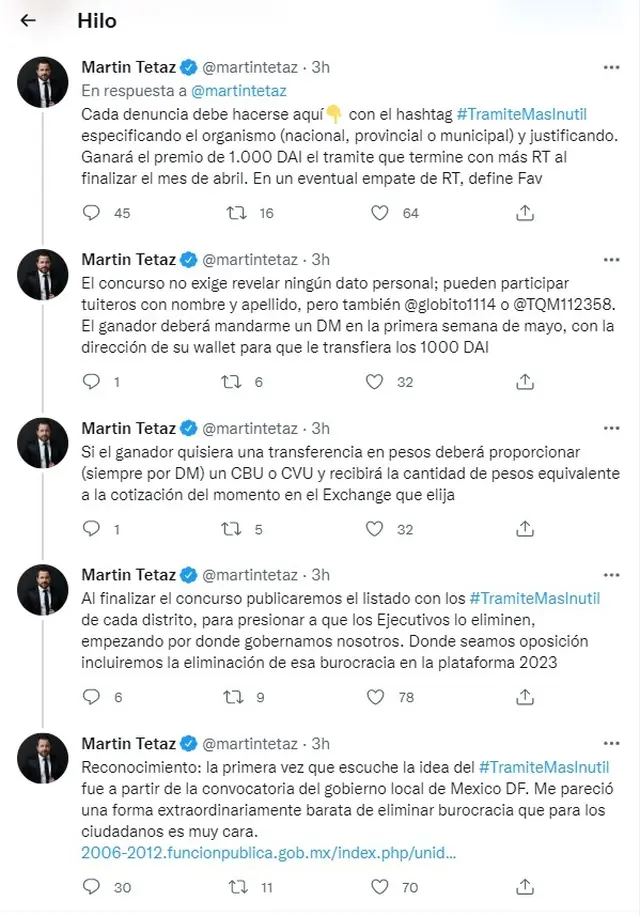Open more options on the CBU o CVU tweet

611,428
